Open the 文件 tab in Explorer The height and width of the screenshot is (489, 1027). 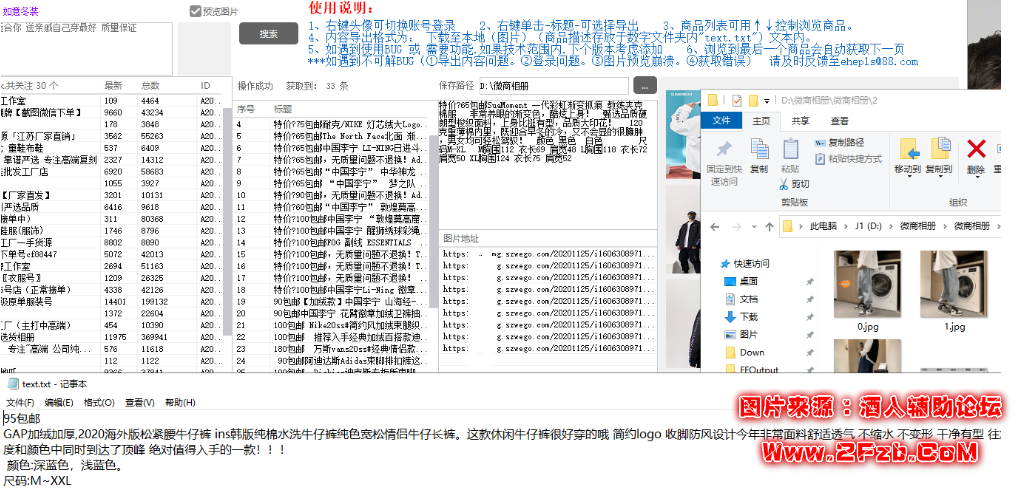coord(721,121)
